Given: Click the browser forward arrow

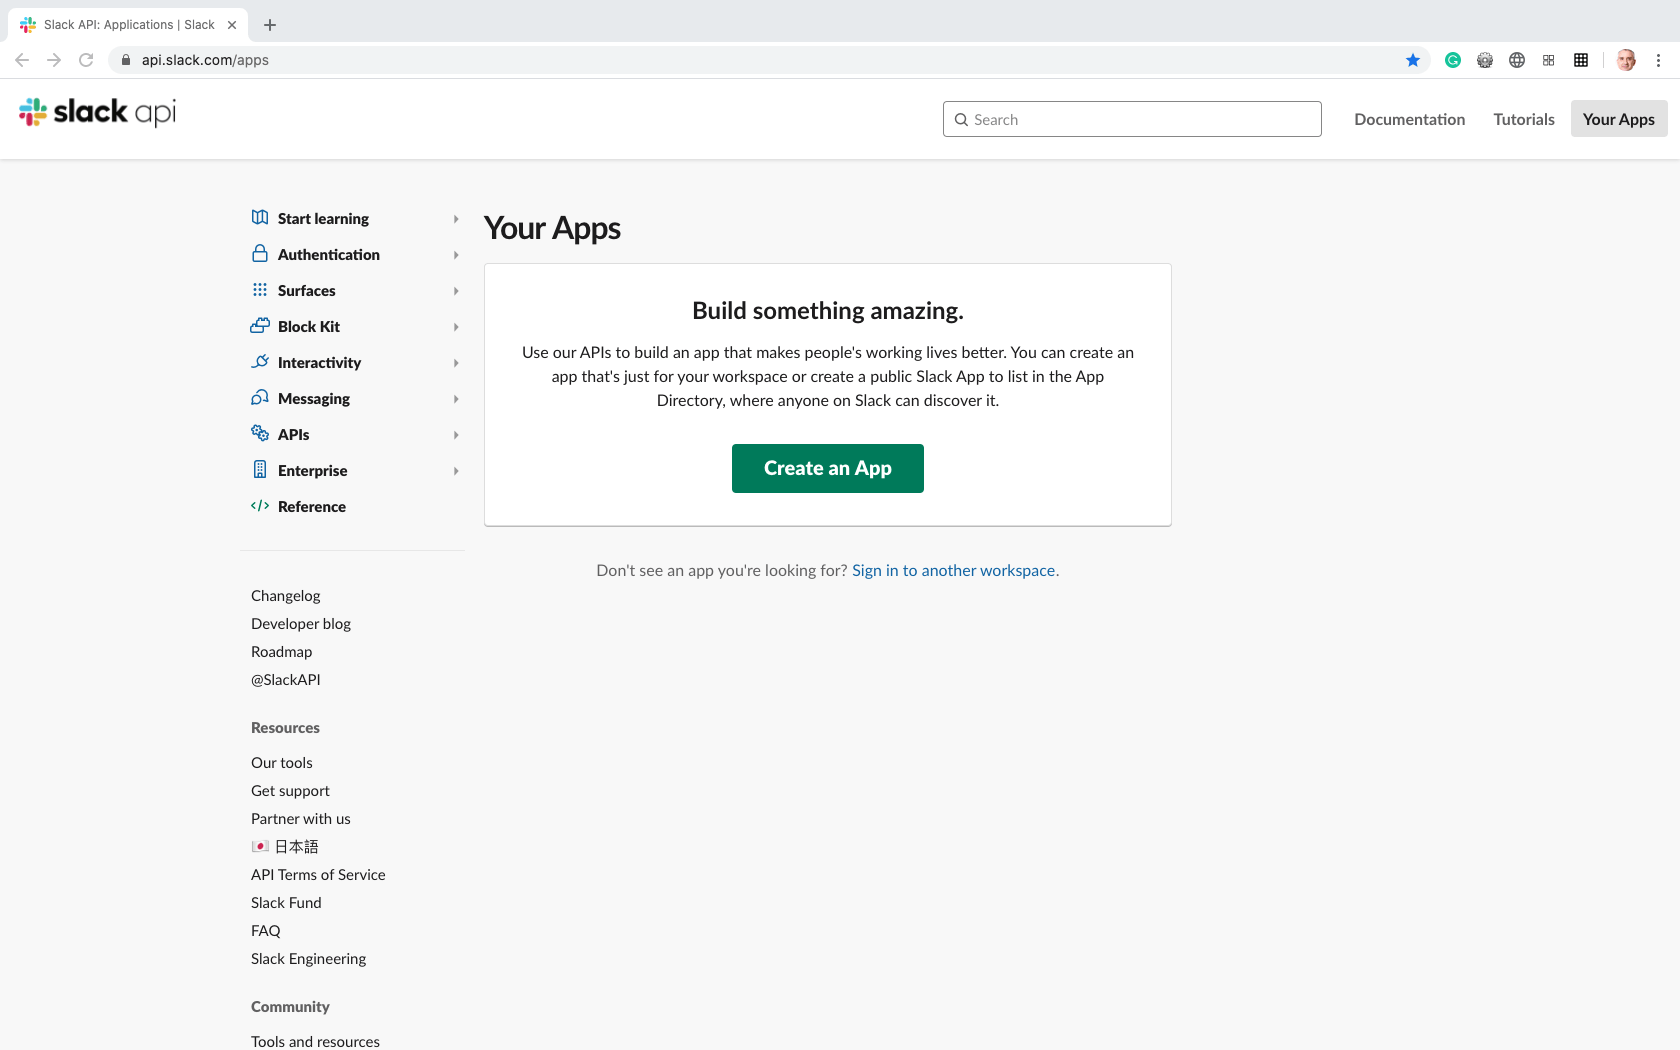Looking at the screenshot, I should [54, 60].
